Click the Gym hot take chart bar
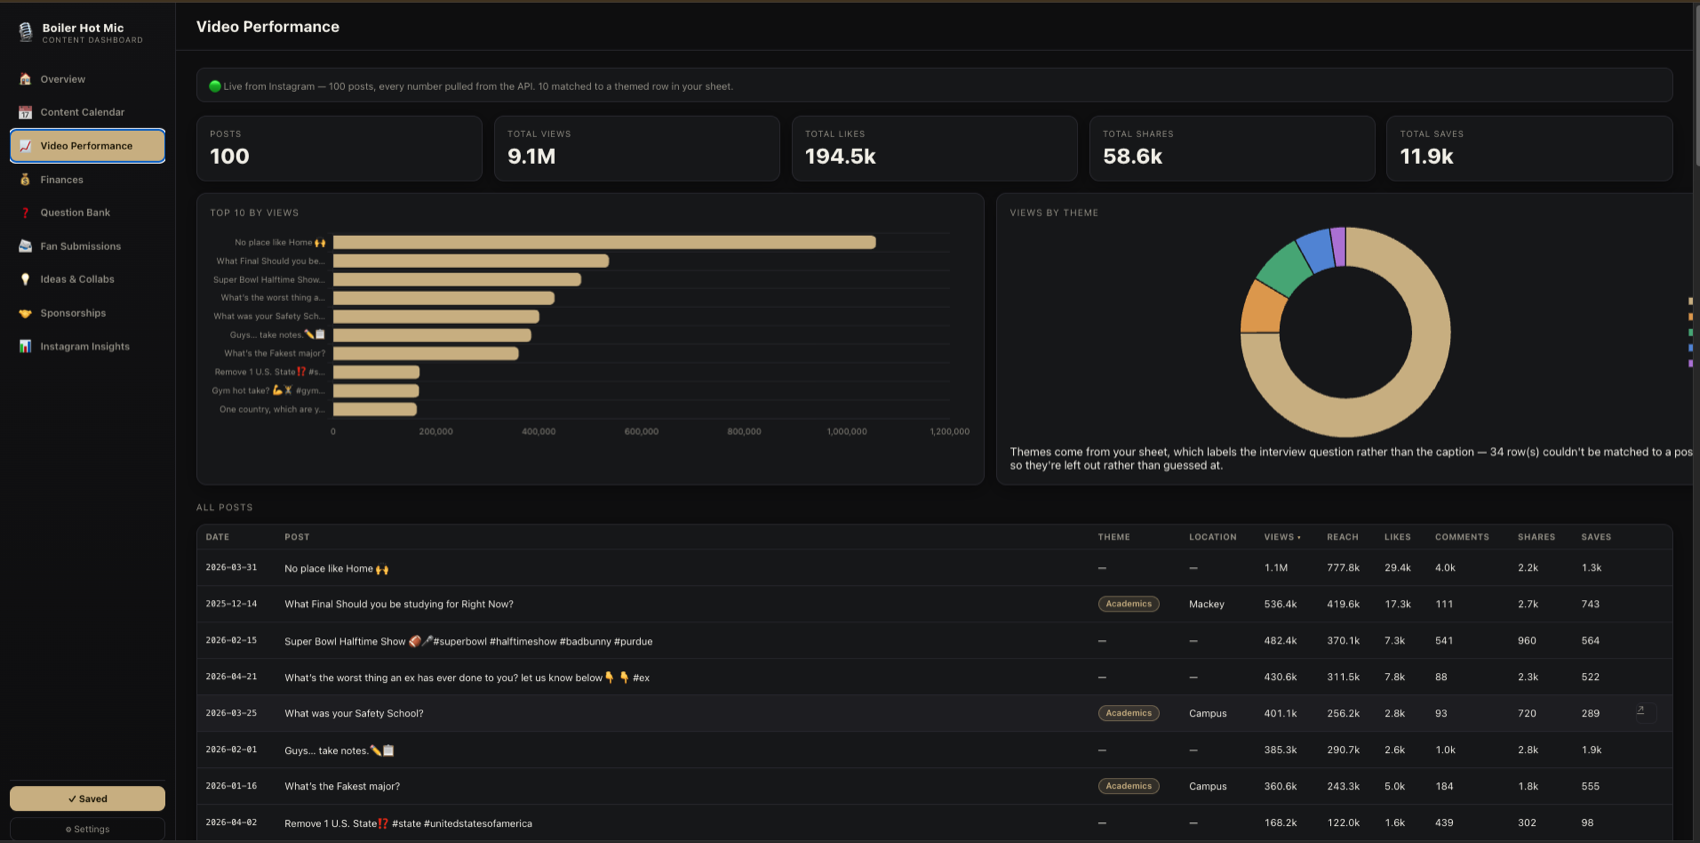The width and height of the screenshot is (1700, 843). [x=376, y=391]
